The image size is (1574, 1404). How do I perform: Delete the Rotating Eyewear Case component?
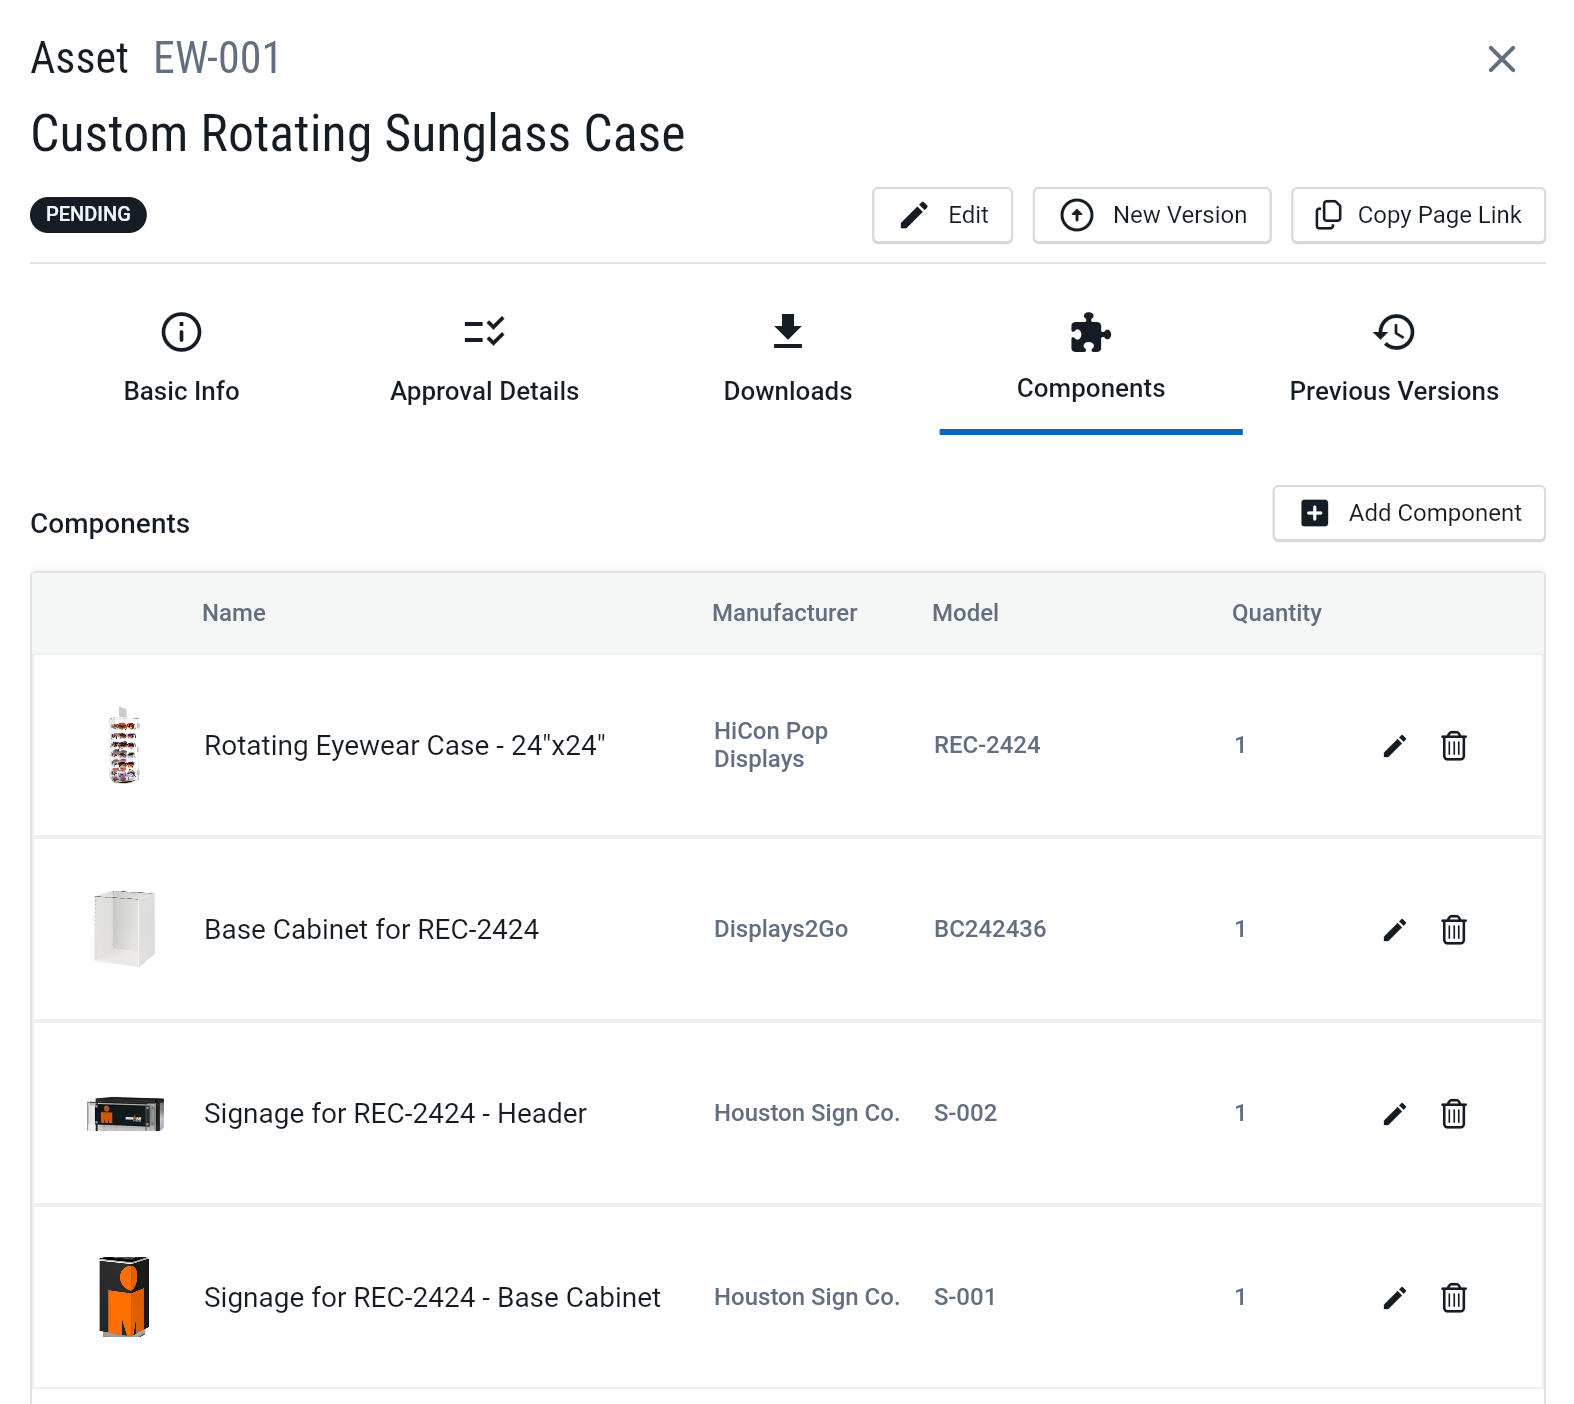coord(1453,746)
